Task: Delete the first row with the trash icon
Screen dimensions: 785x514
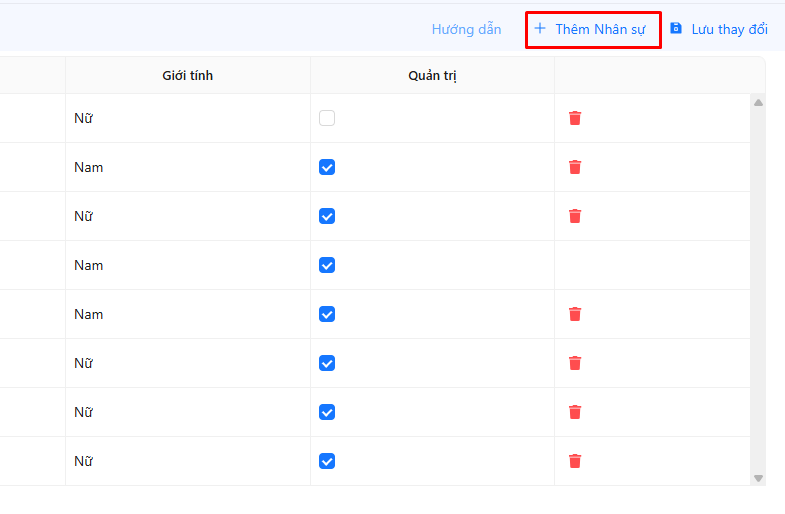Action: (575, 118)
